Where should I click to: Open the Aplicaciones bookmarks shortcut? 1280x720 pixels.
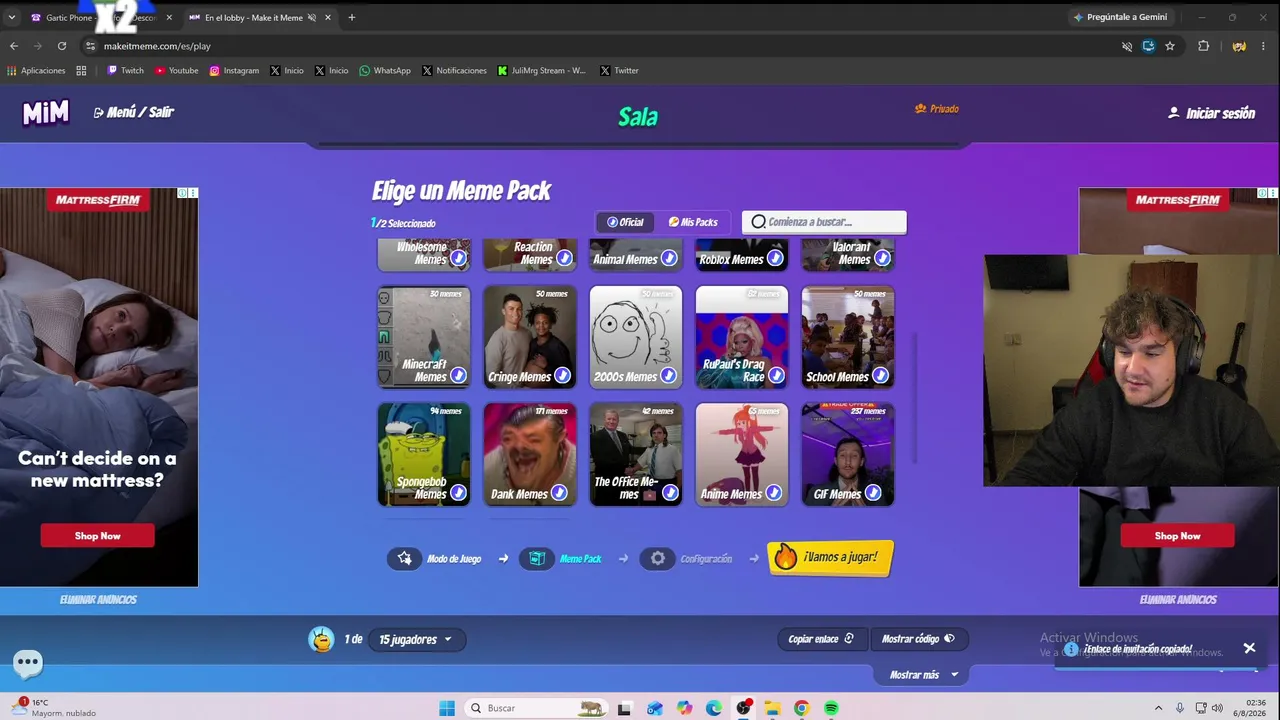tap(36, 71)
